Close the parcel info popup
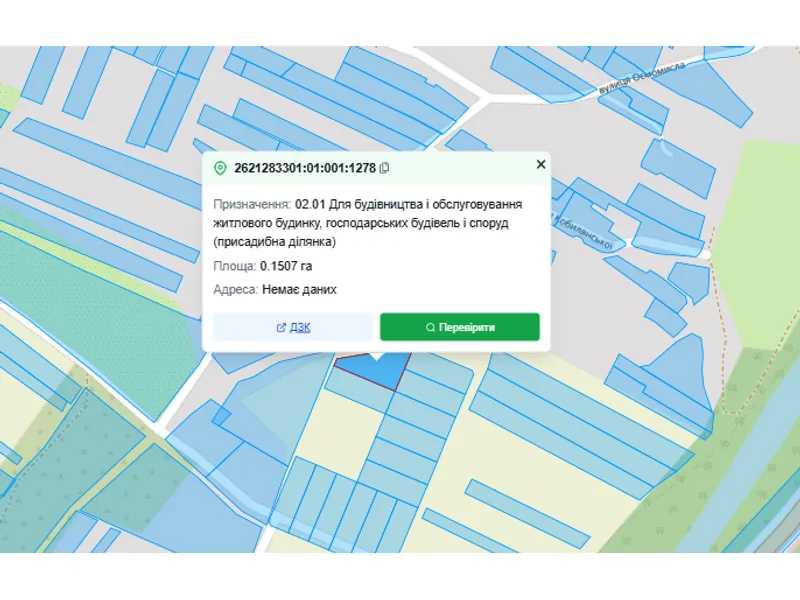This screenshot has width=800, height=600. point(541,165)
